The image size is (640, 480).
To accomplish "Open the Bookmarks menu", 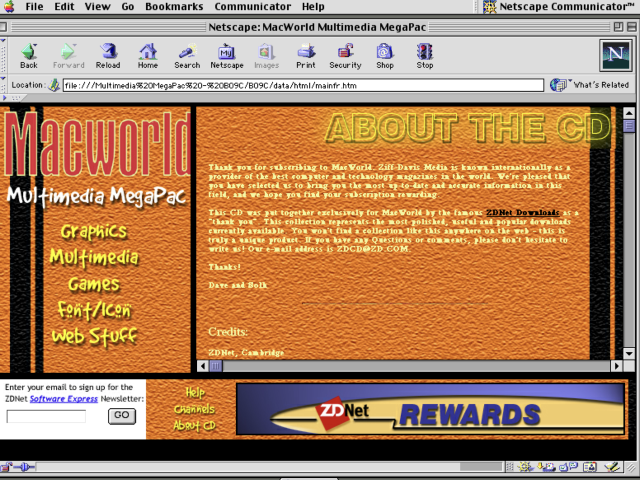I will click(x=174, y=7).
